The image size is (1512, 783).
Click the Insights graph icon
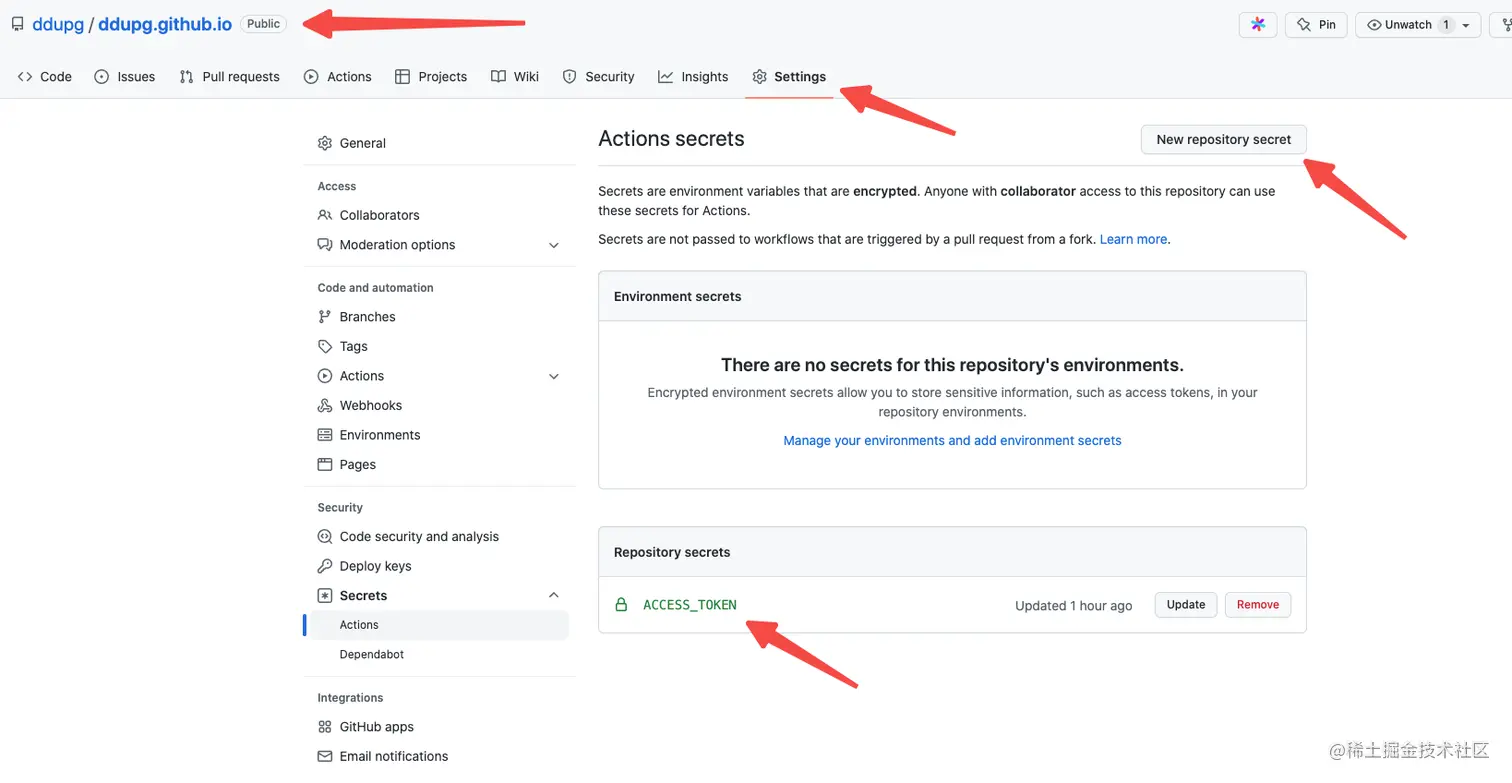tap(665, 77)
